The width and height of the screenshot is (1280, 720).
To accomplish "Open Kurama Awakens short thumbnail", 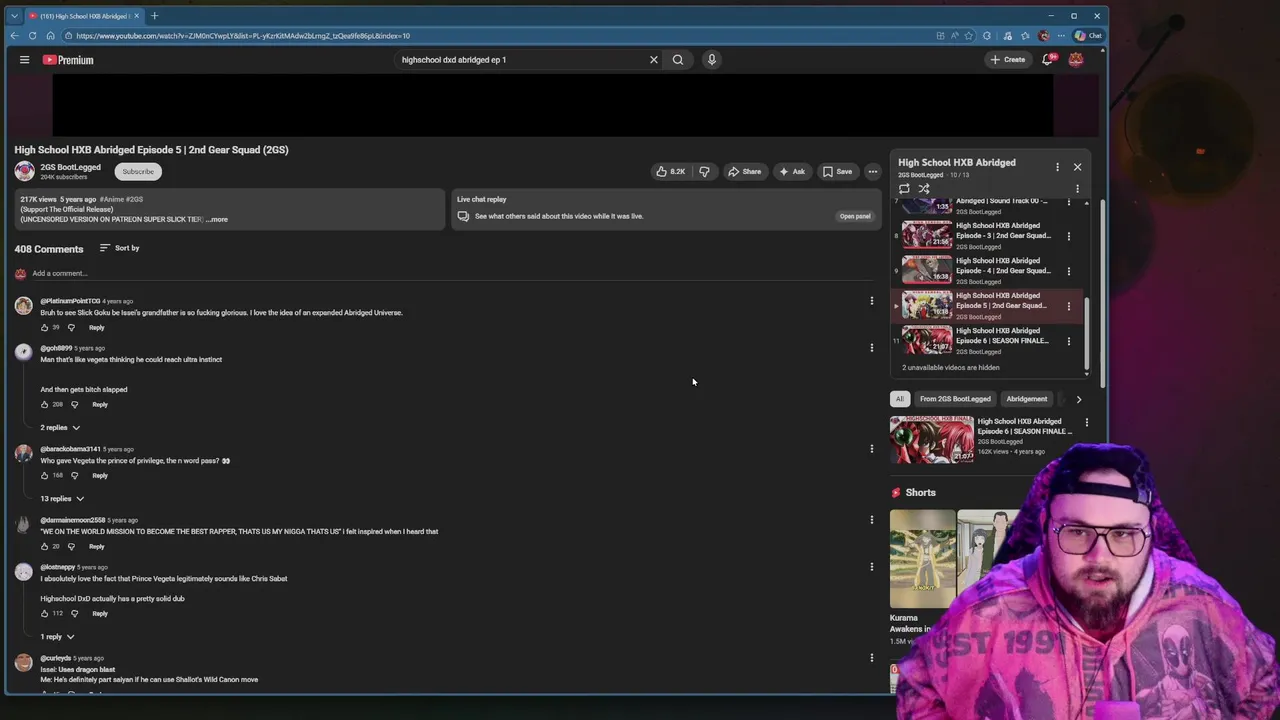I will point(922,558).
